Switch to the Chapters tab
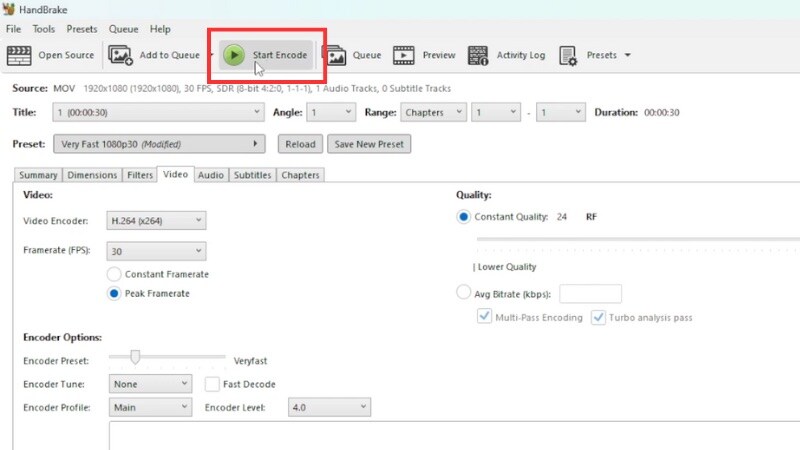 tap(300, 175)
